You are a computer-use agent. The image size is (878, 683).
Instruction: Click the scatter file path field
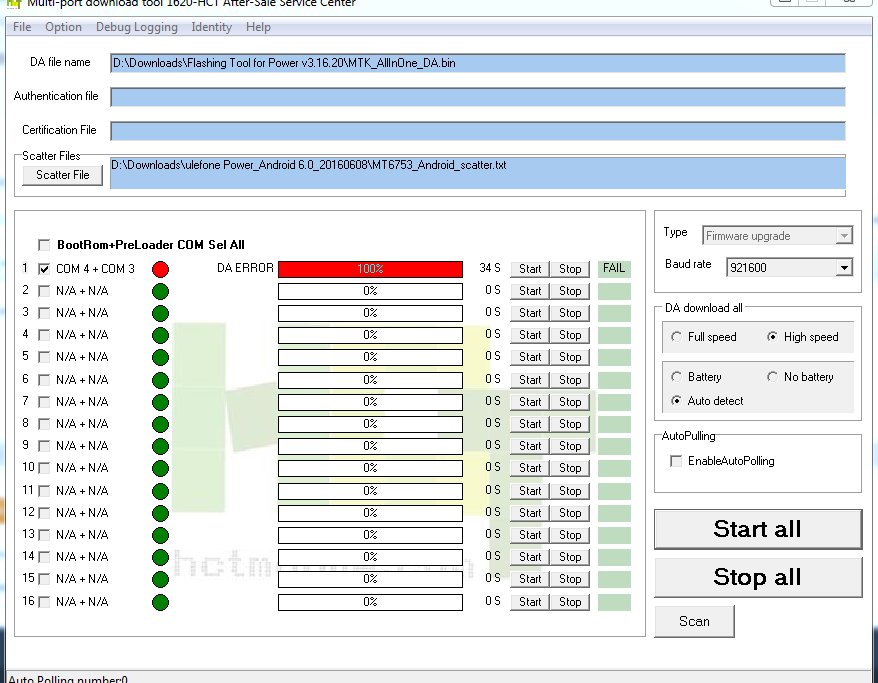pyautogui.click(x=478, y=174)
